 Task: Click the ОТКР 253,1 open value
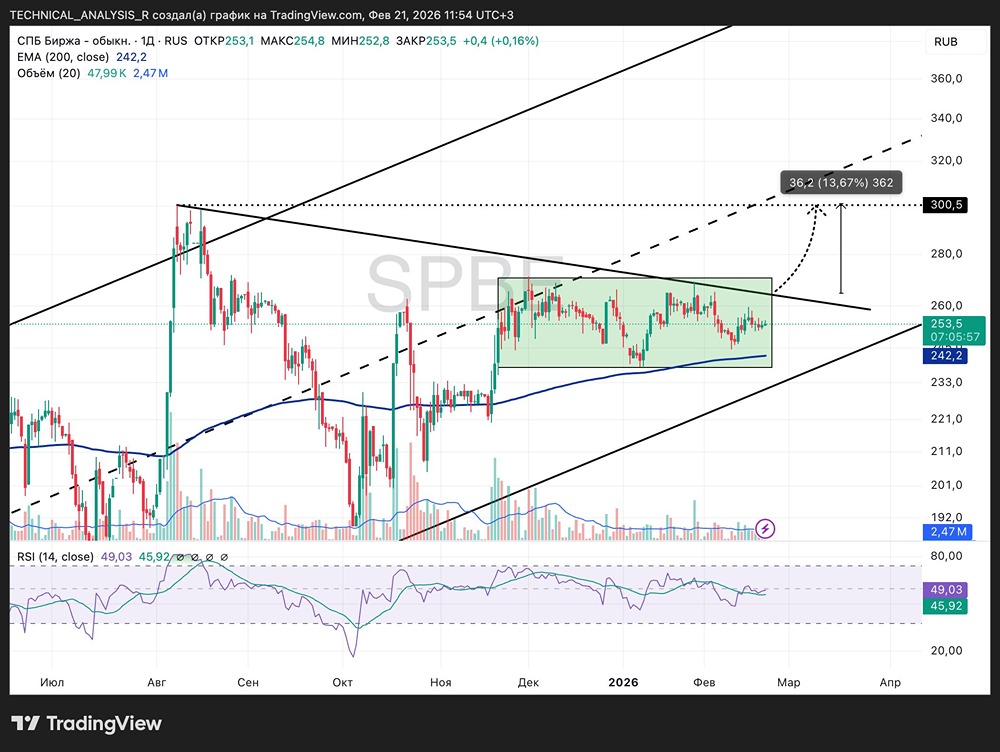click(224, 41)
